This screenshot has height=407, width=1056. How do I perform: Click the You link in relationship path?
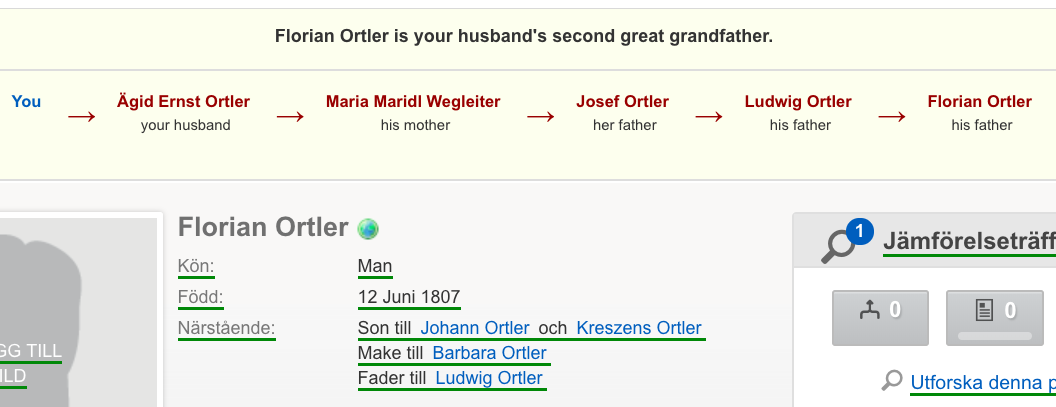(26, 102)
